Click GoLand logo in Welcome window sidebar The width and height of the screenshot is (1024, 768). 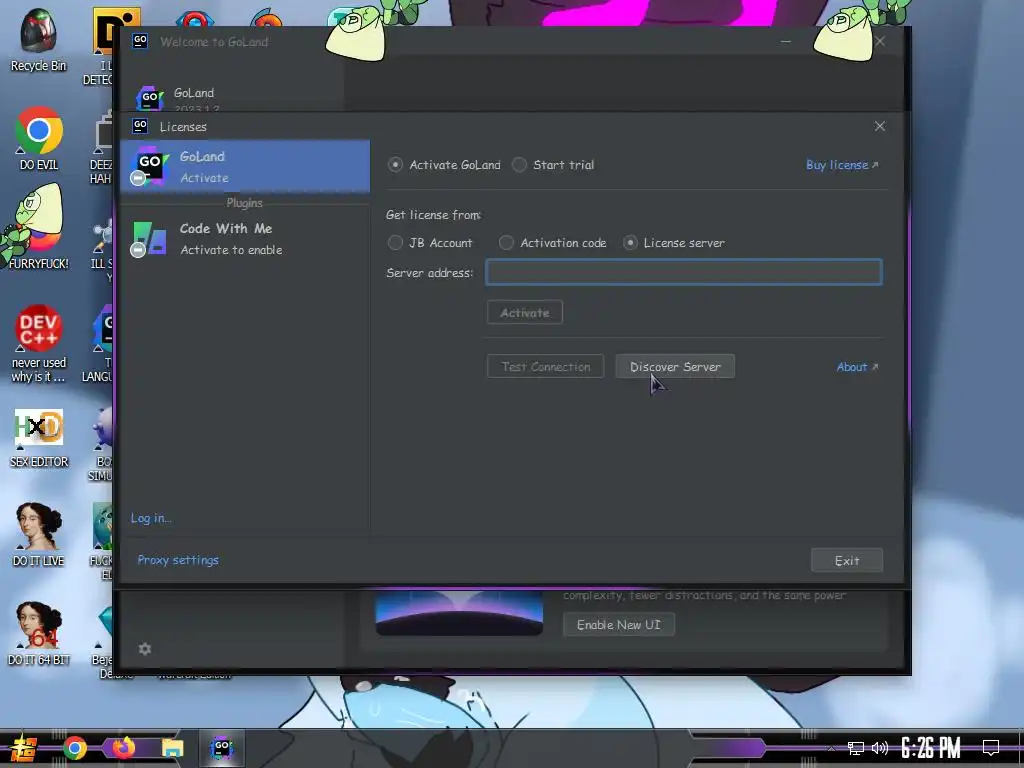click(149, 98)
